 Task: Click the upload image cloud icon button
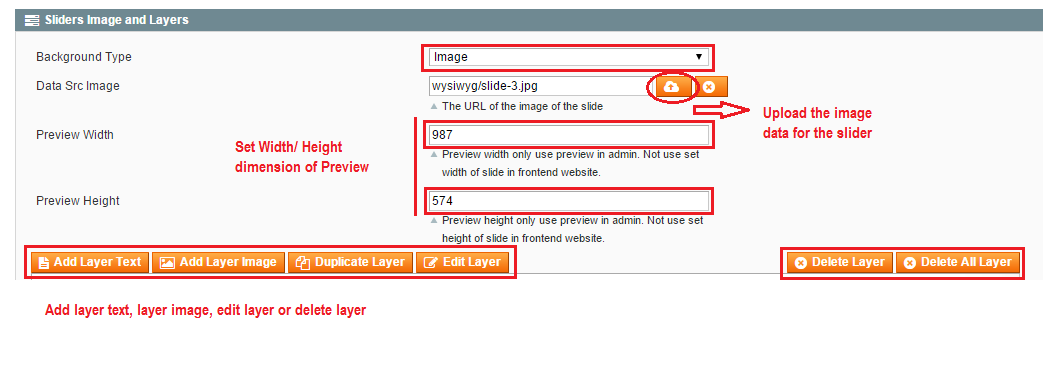672,87
